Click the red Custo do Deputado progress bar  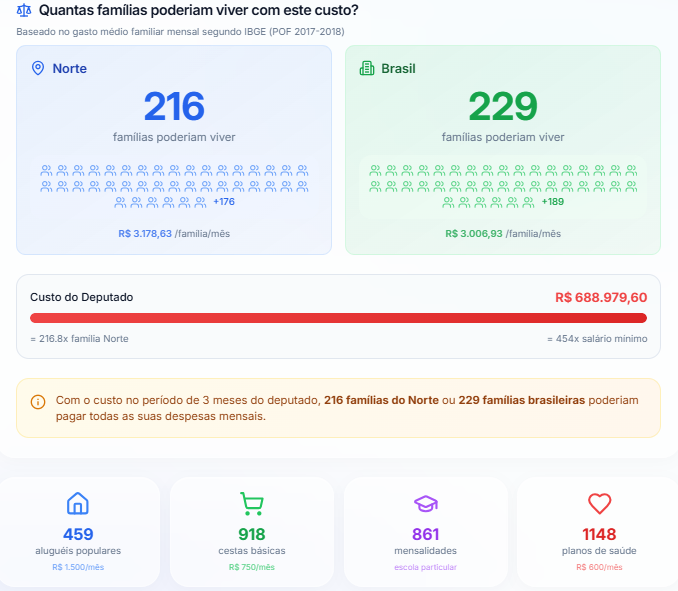338,318
